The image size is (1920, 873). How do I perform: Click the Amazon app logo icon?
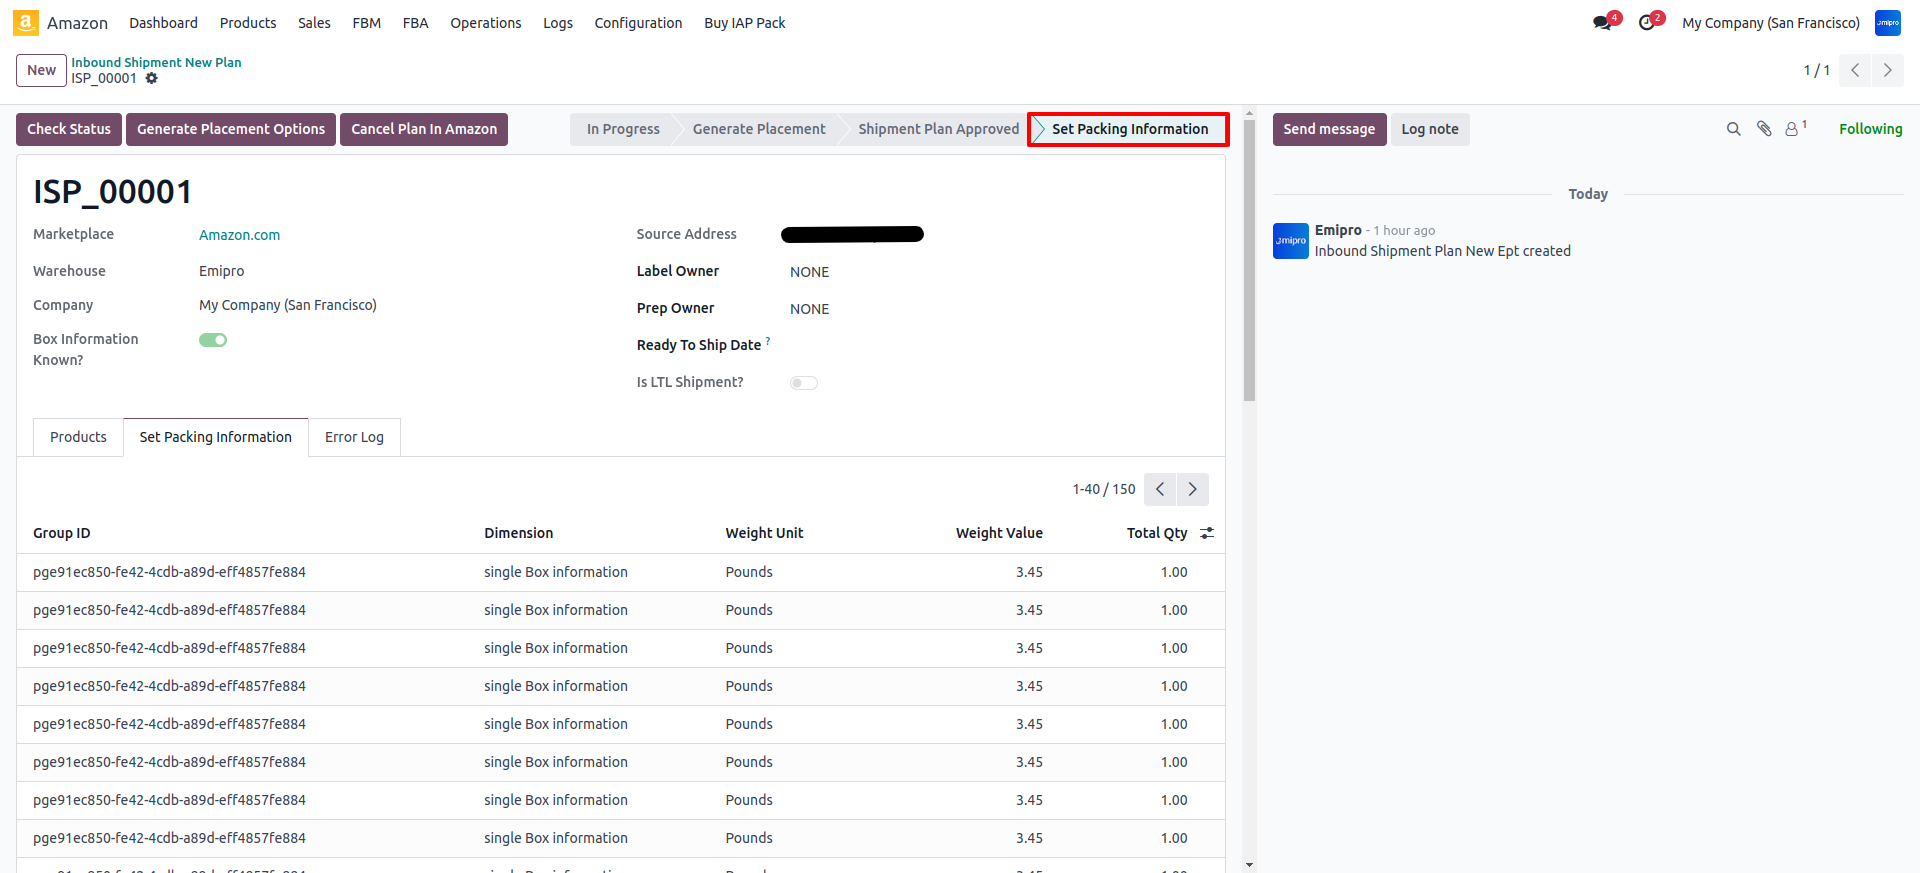(x=26, y=23)
